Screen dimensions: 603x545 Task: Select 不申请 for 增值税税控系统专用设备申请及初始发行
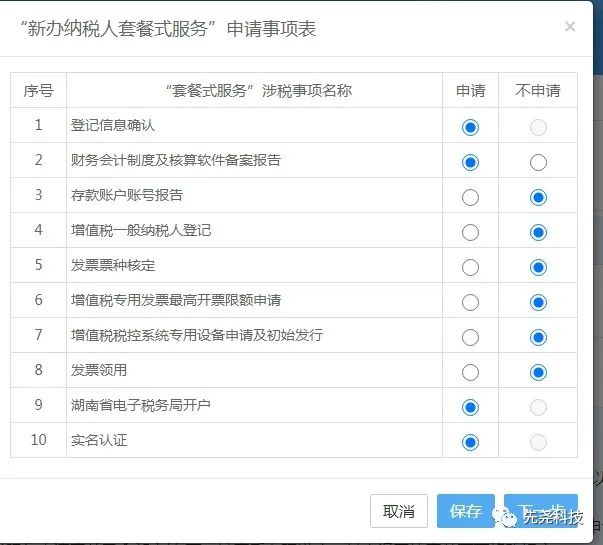pyautogui.click(x=538, y=337)
